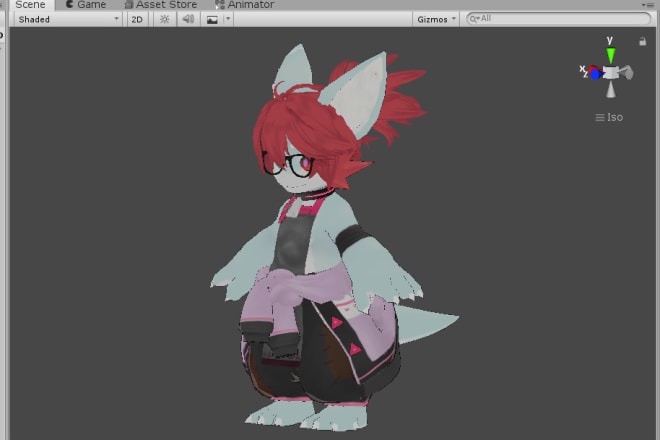Click the blue Z axis cone
Image resolution: width=660 pixels, height=440 pixels.
596,75
